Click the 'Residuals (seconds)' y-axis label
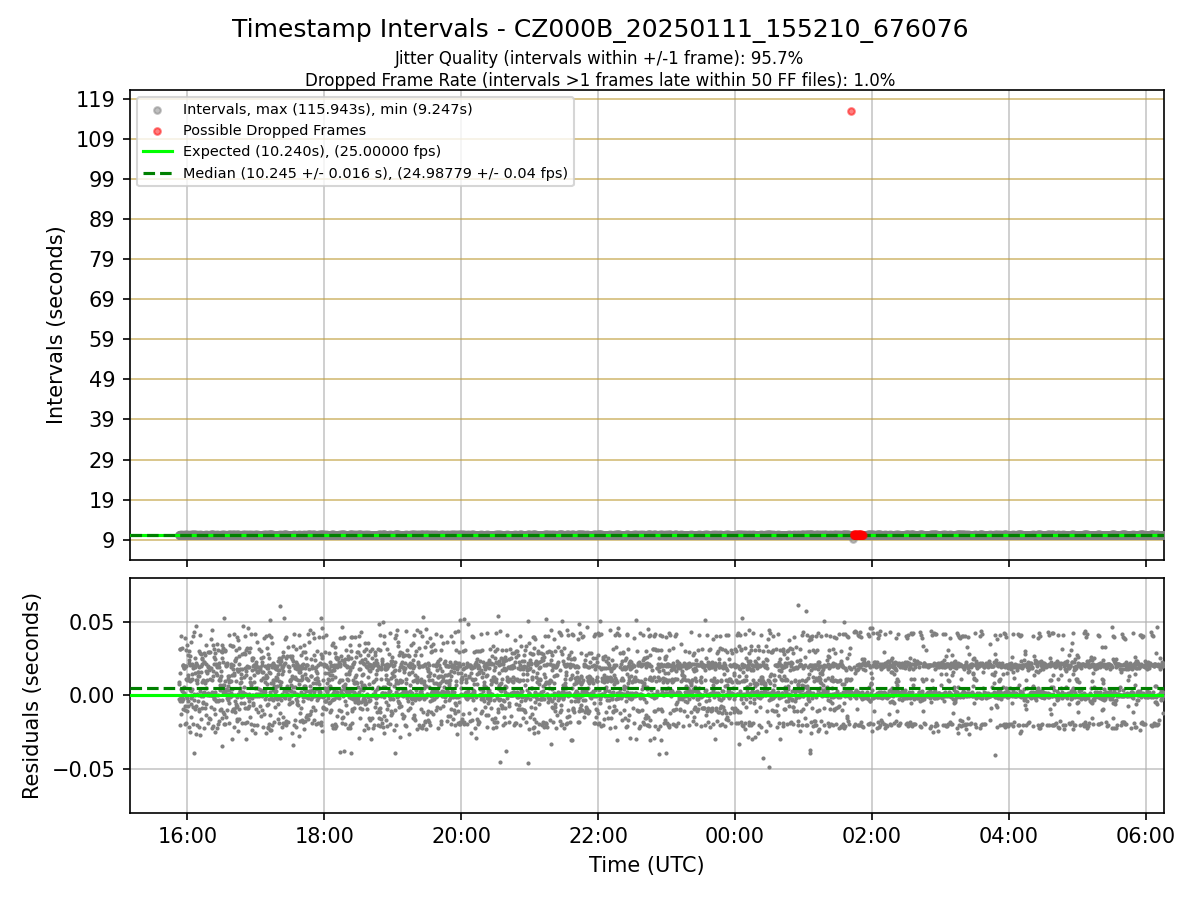 [32, 696]
